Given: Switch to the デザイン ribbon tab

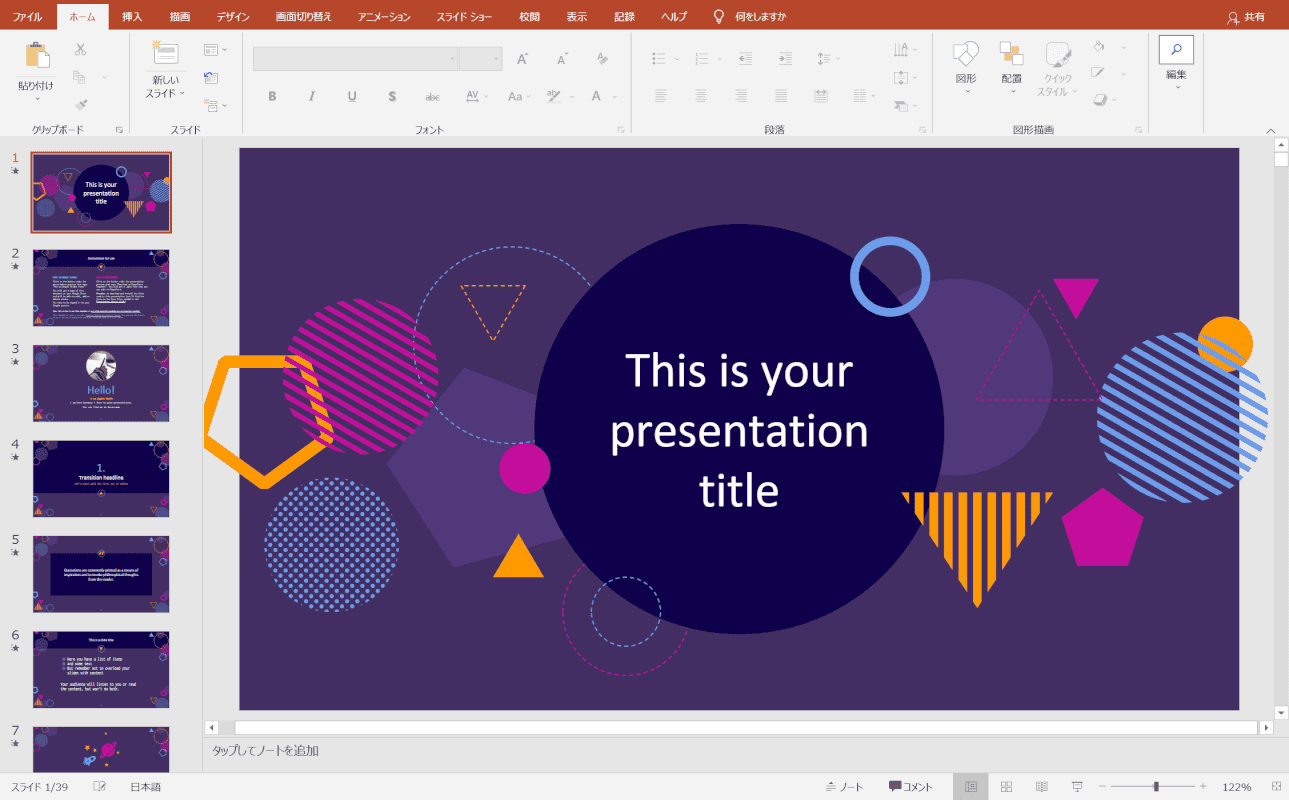Looking at the screenshot, I should pyautogui.click(x=233, y=17).
